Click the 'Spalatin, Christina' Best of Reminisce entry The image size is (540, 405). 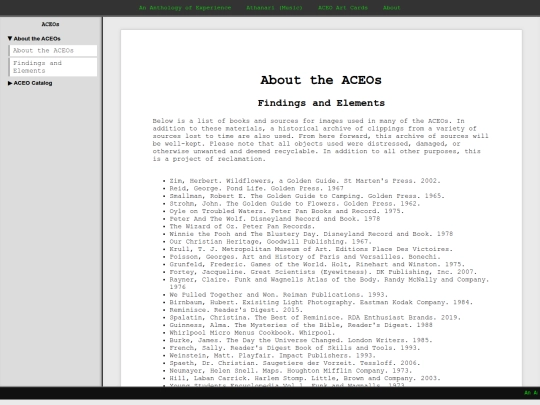pos(315,318)
